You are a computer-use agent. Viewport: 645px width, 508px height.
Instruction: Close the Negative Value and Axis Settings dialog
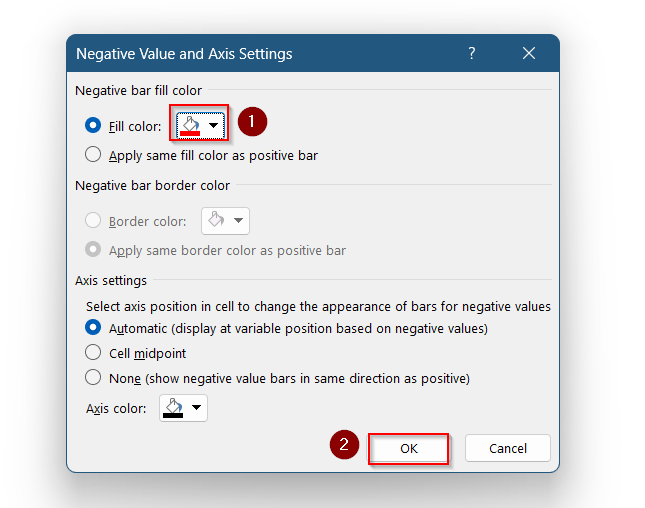(529, 53)
